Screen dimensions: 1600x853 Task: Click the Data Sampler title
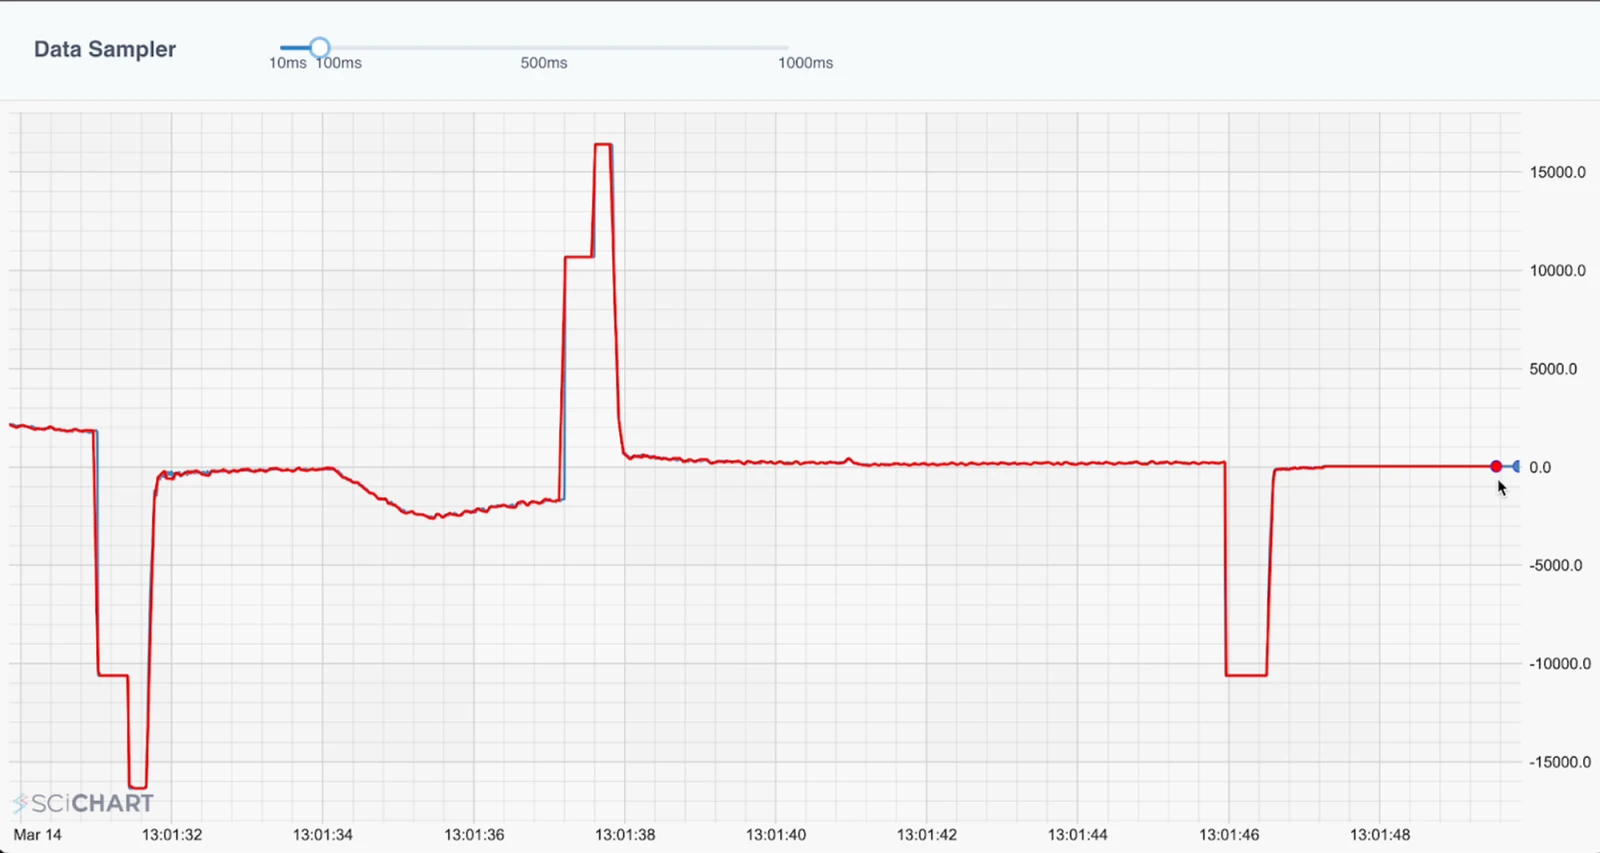(x=105, y=49)
